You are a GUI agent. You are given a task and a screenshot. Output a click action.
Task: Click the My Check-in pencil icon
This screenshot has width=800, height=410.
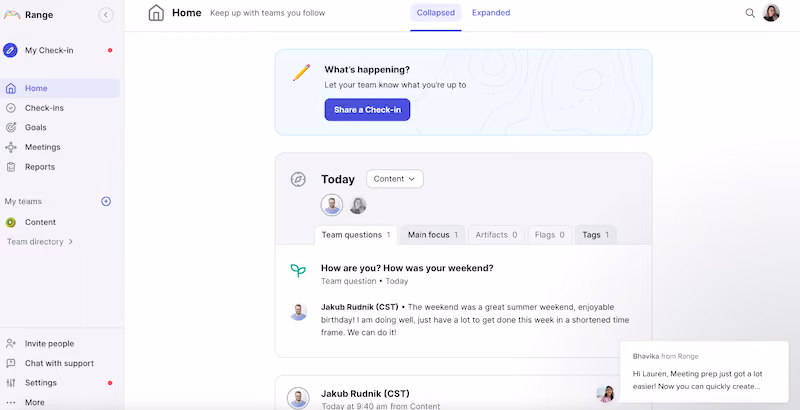coord(10,50)
